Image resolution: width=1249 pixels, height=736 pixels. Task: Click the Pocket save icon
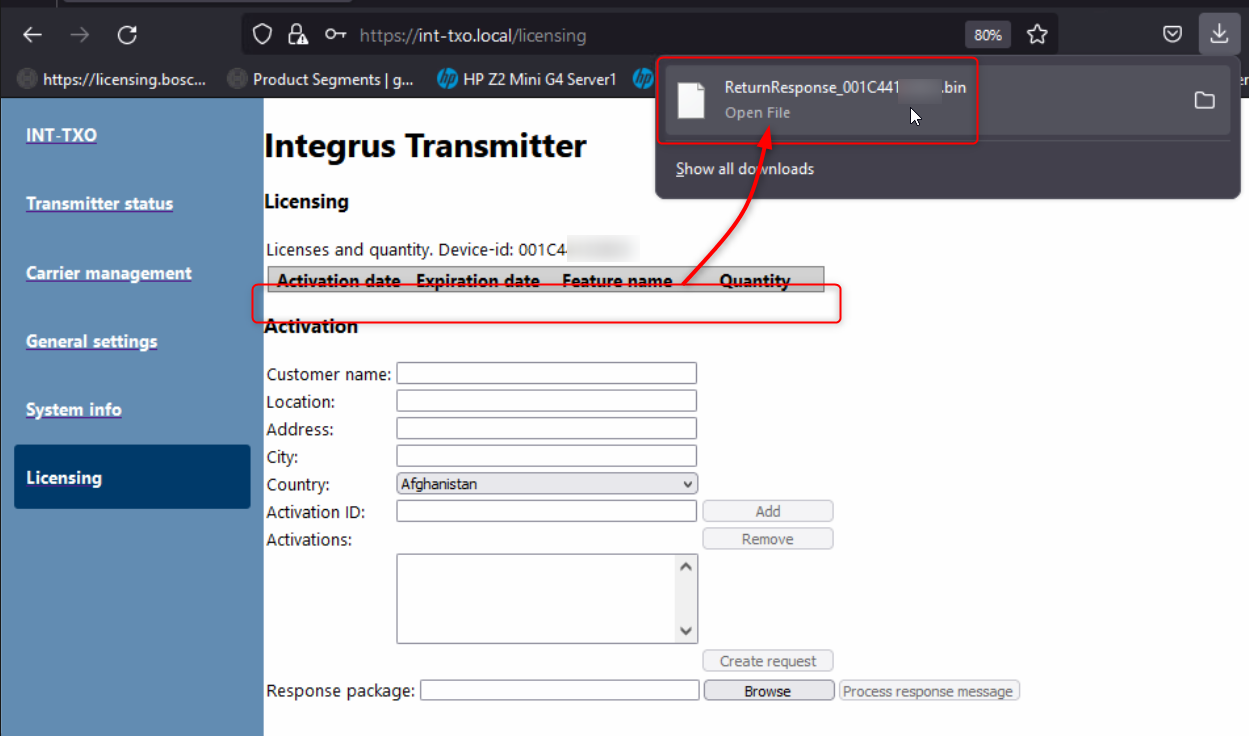click(1173, 35)
